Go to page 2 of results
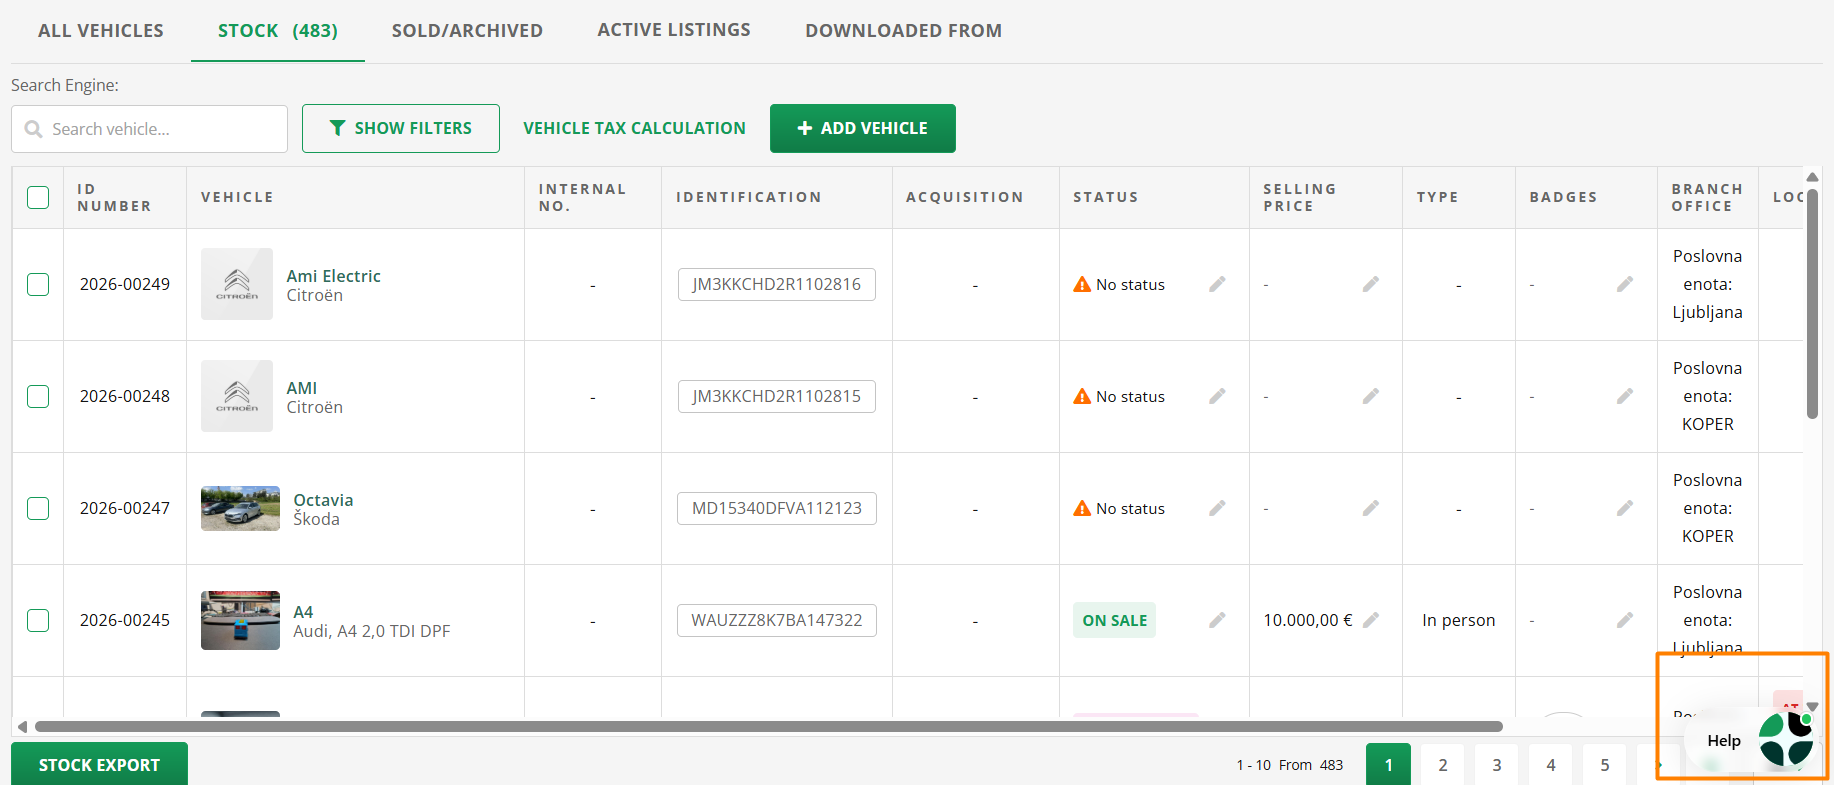Screen dimensions: 1834x785 pos(1443,764)
